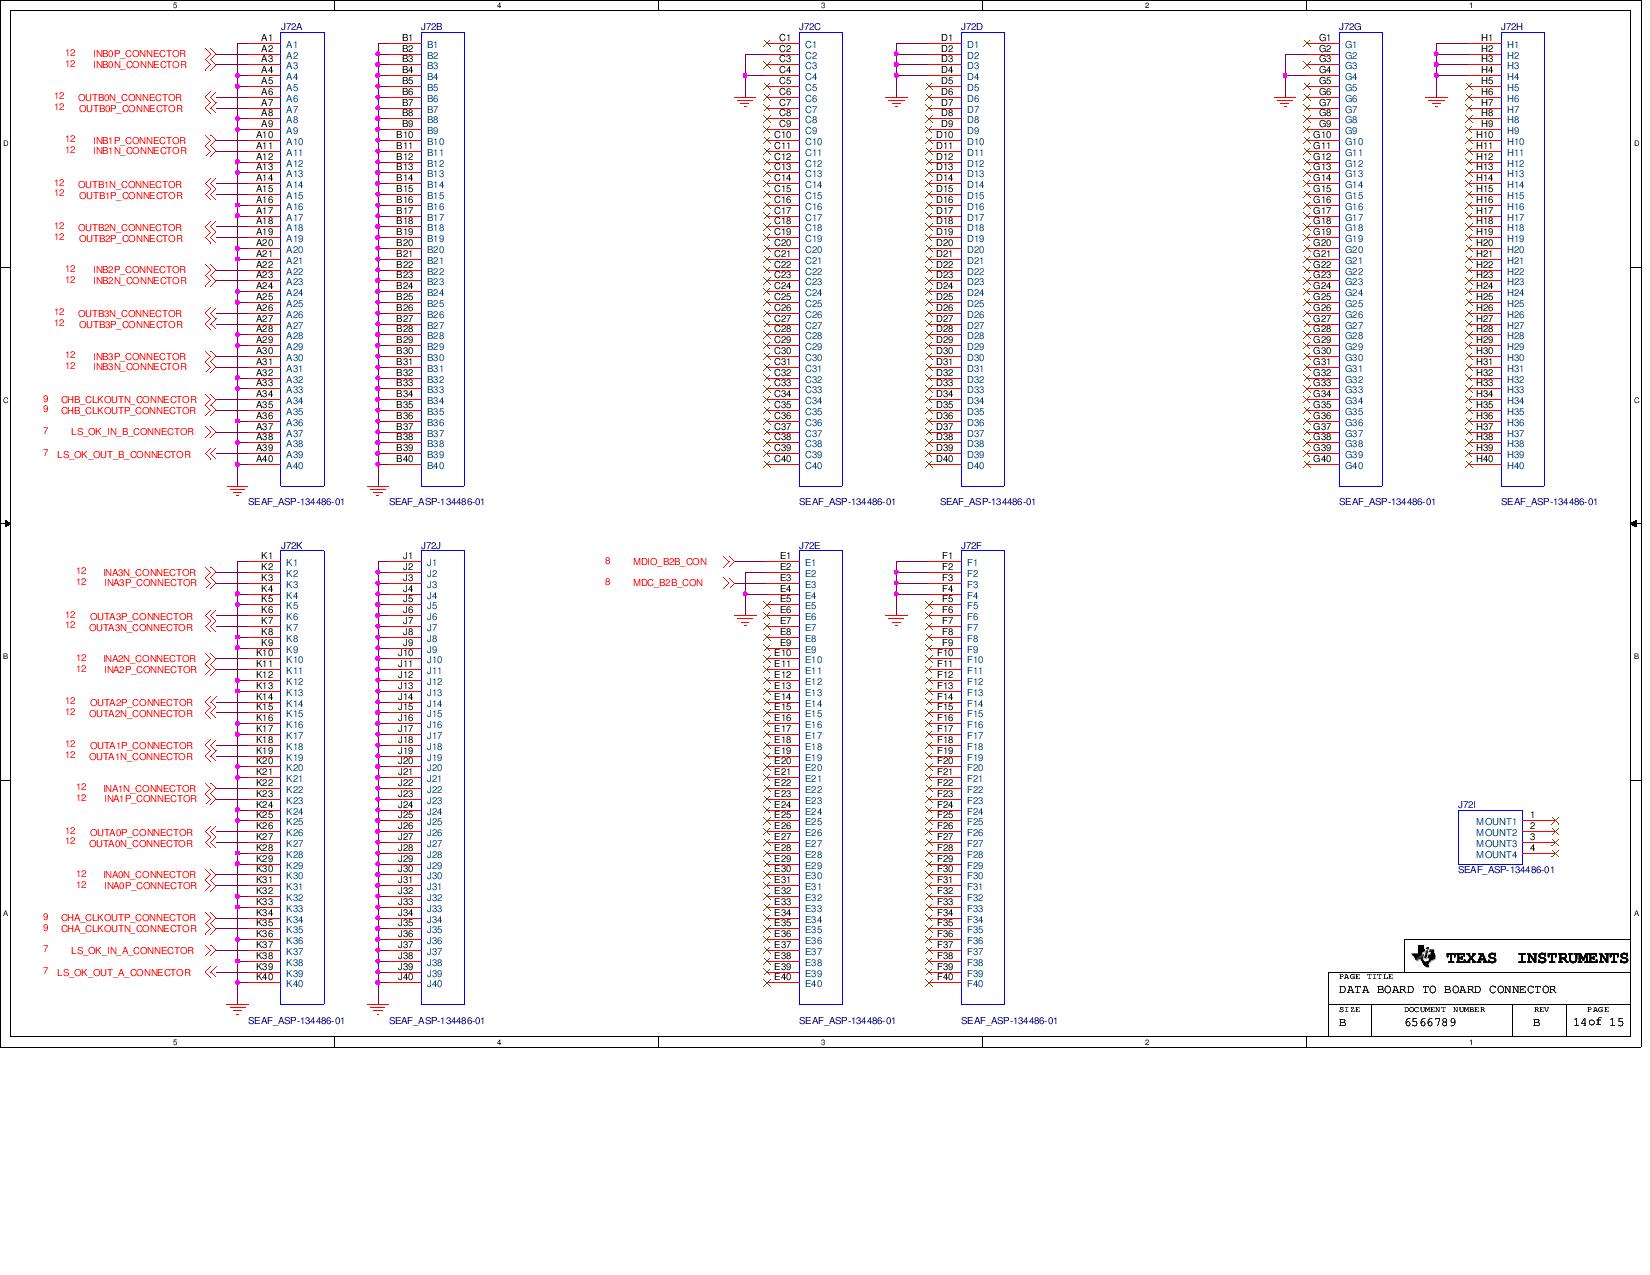1650x1275 pixels.
Task: Select off-page connector arrow for MDIO_B2B_CON
Action: [727, 562]
